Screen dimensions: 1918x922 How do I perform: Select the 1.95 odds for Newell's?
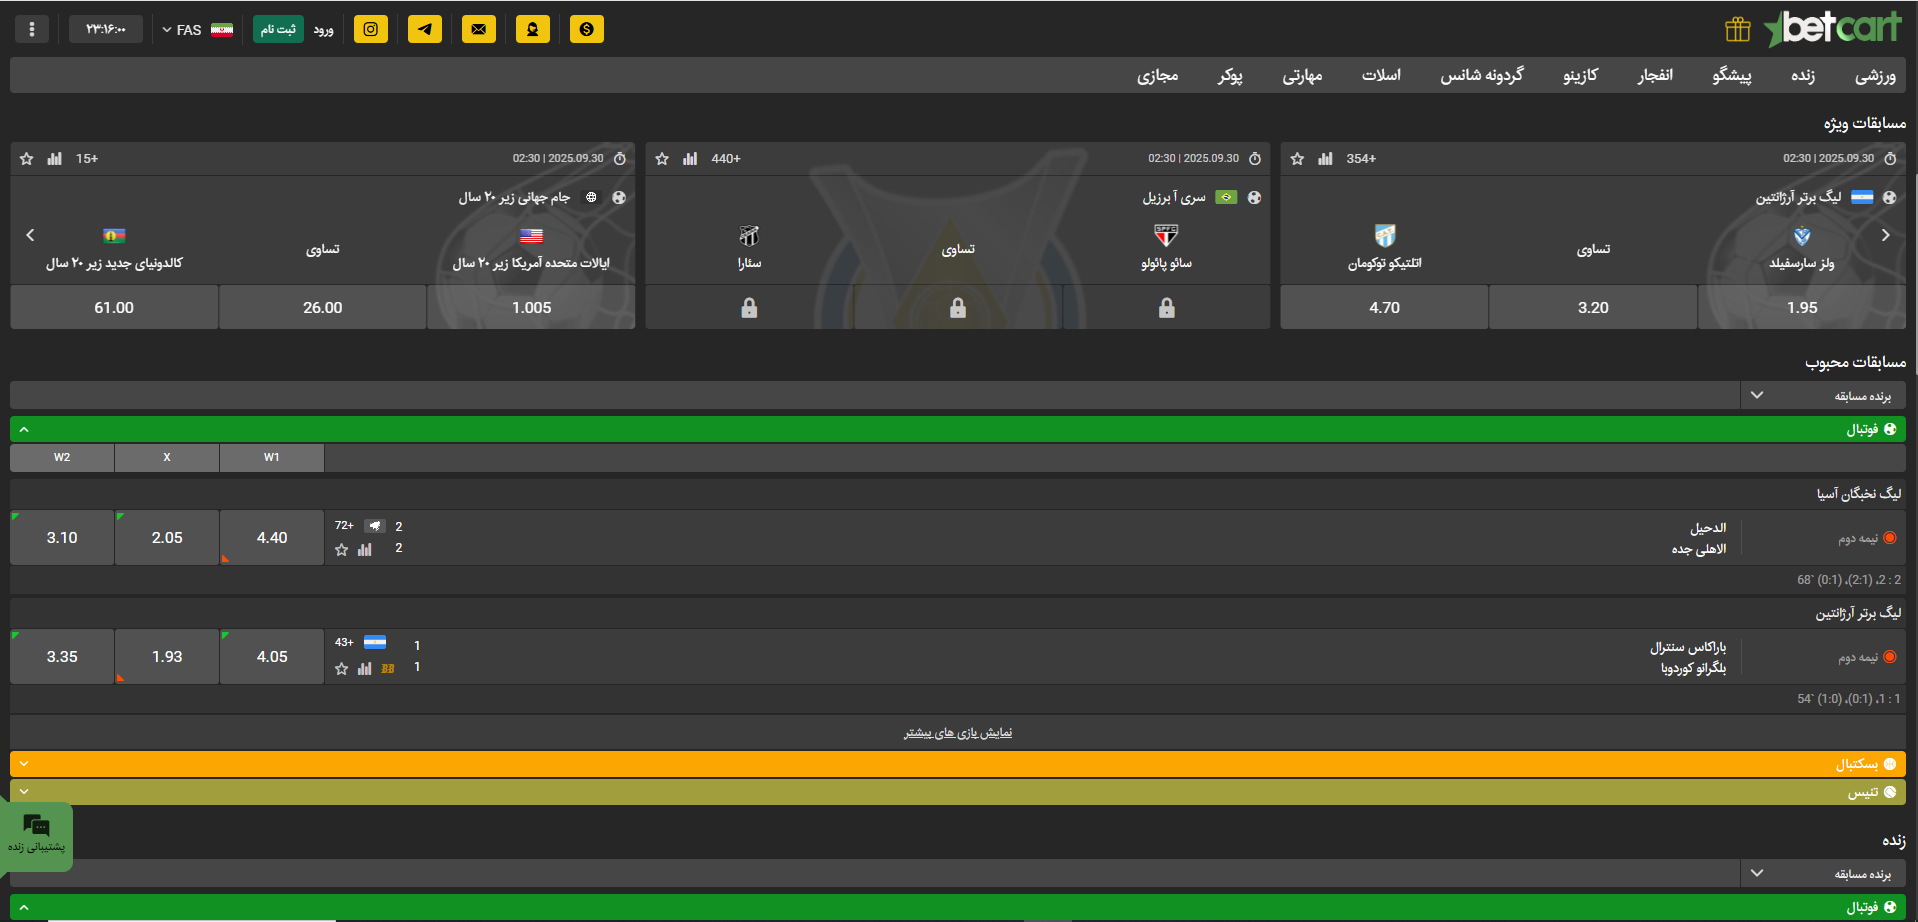coord(1801,308)
